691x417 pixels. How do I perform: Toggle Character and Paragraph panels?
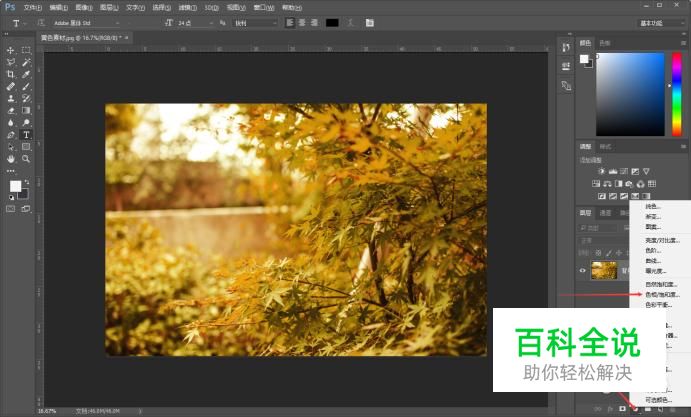(x=370, y=23)
